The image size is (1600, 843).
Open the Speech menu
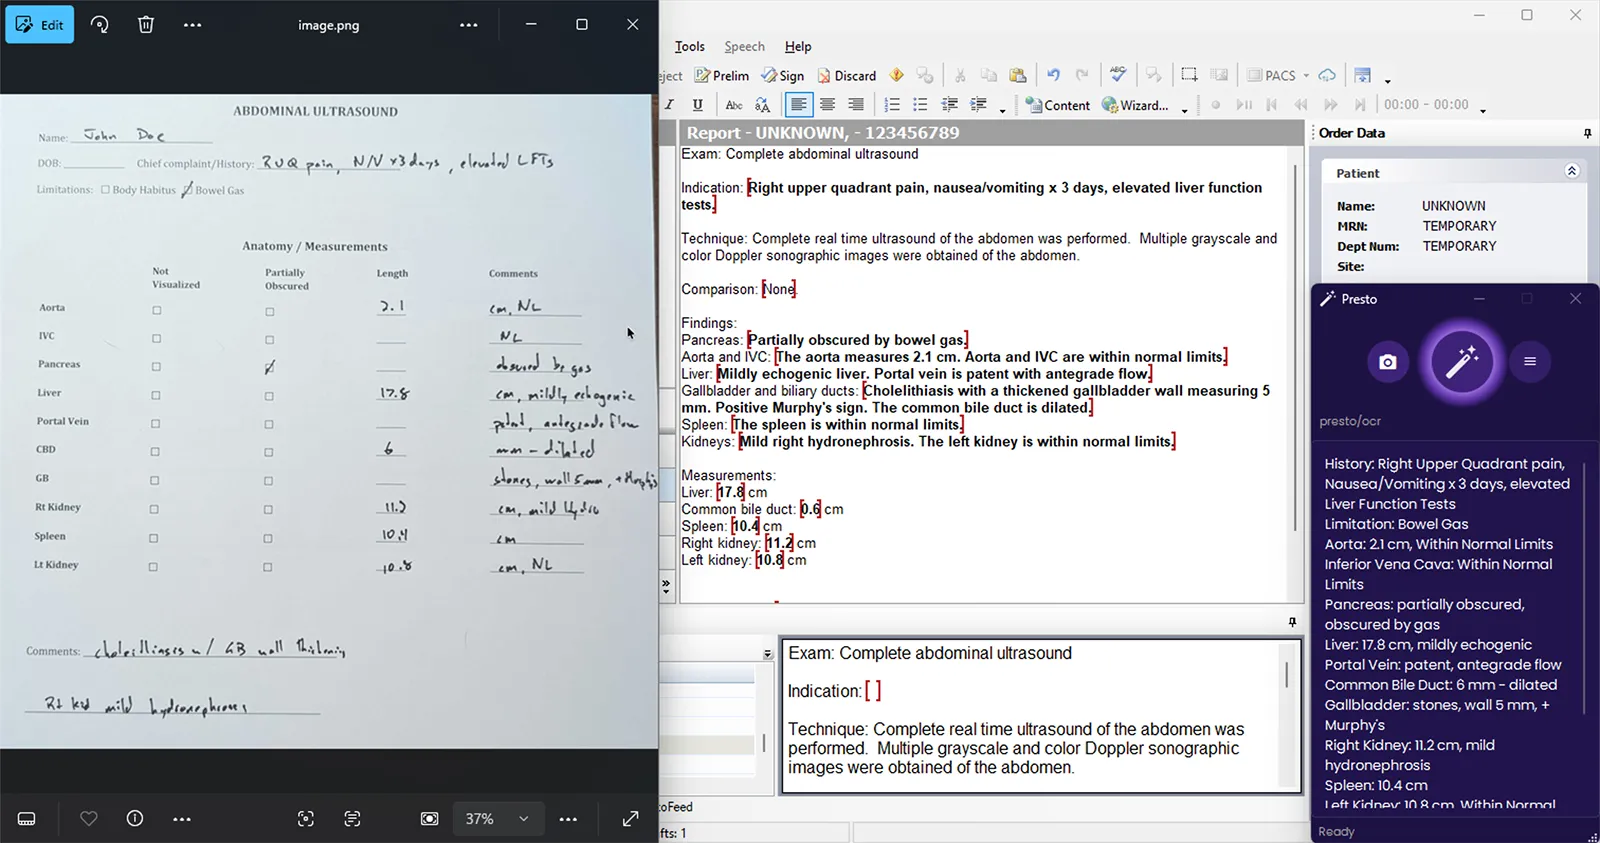pos(744,46)
